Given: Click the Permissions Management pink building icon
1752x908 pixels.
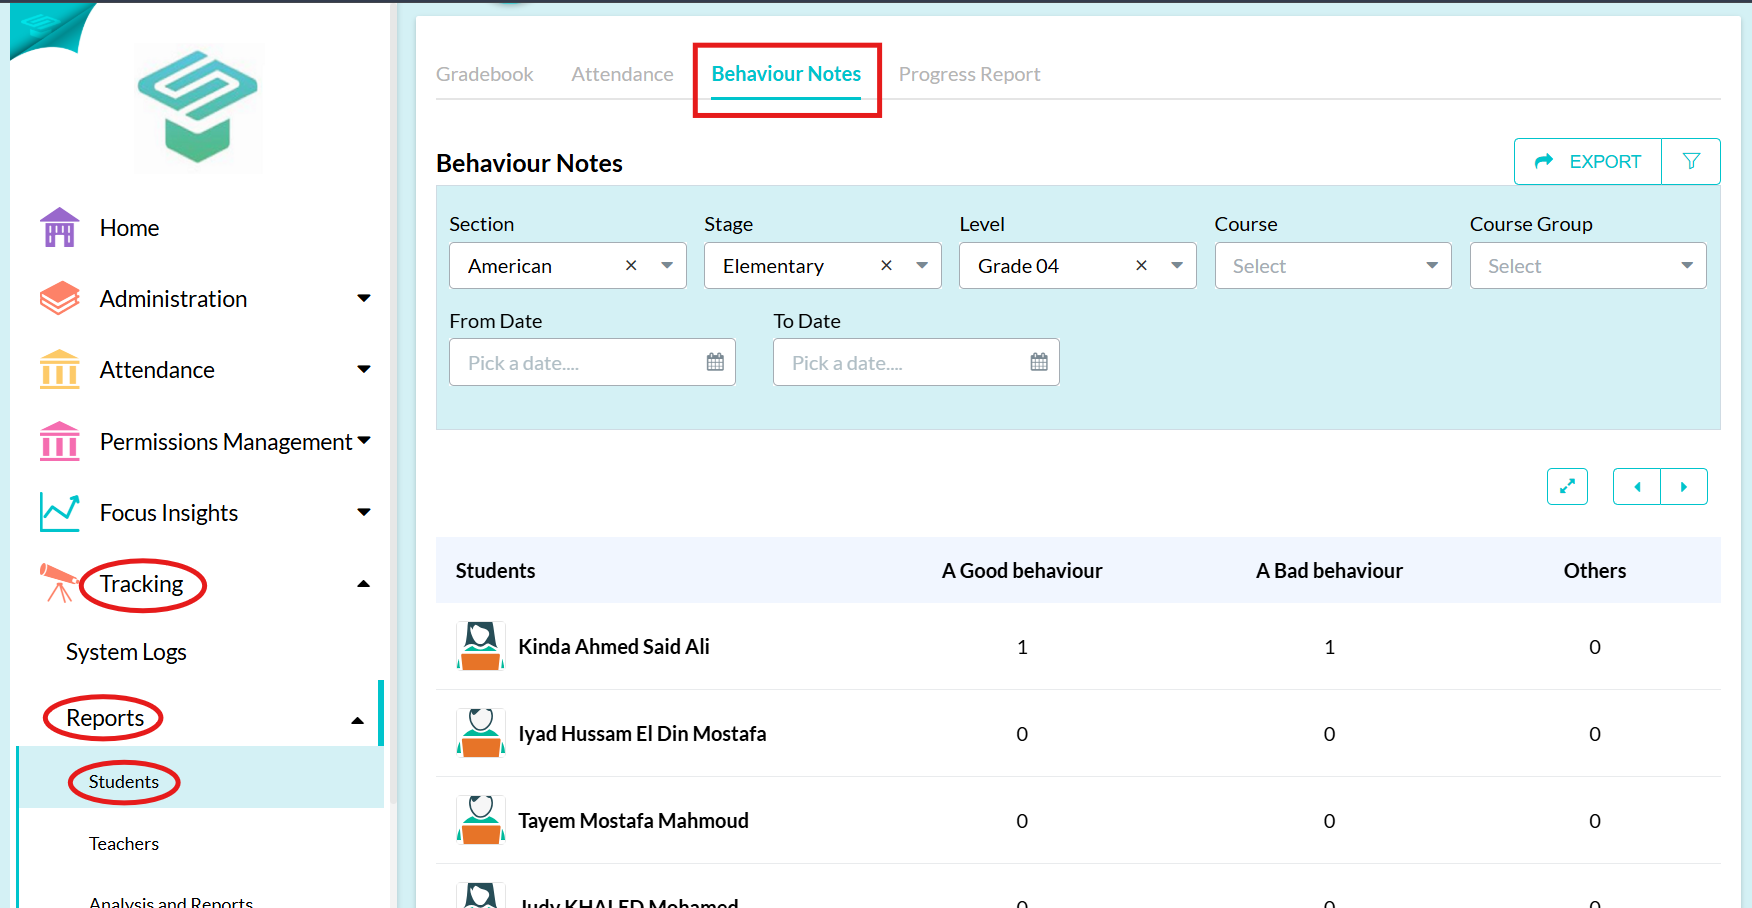Looking at the screenshot, I should tap(60, 441).
